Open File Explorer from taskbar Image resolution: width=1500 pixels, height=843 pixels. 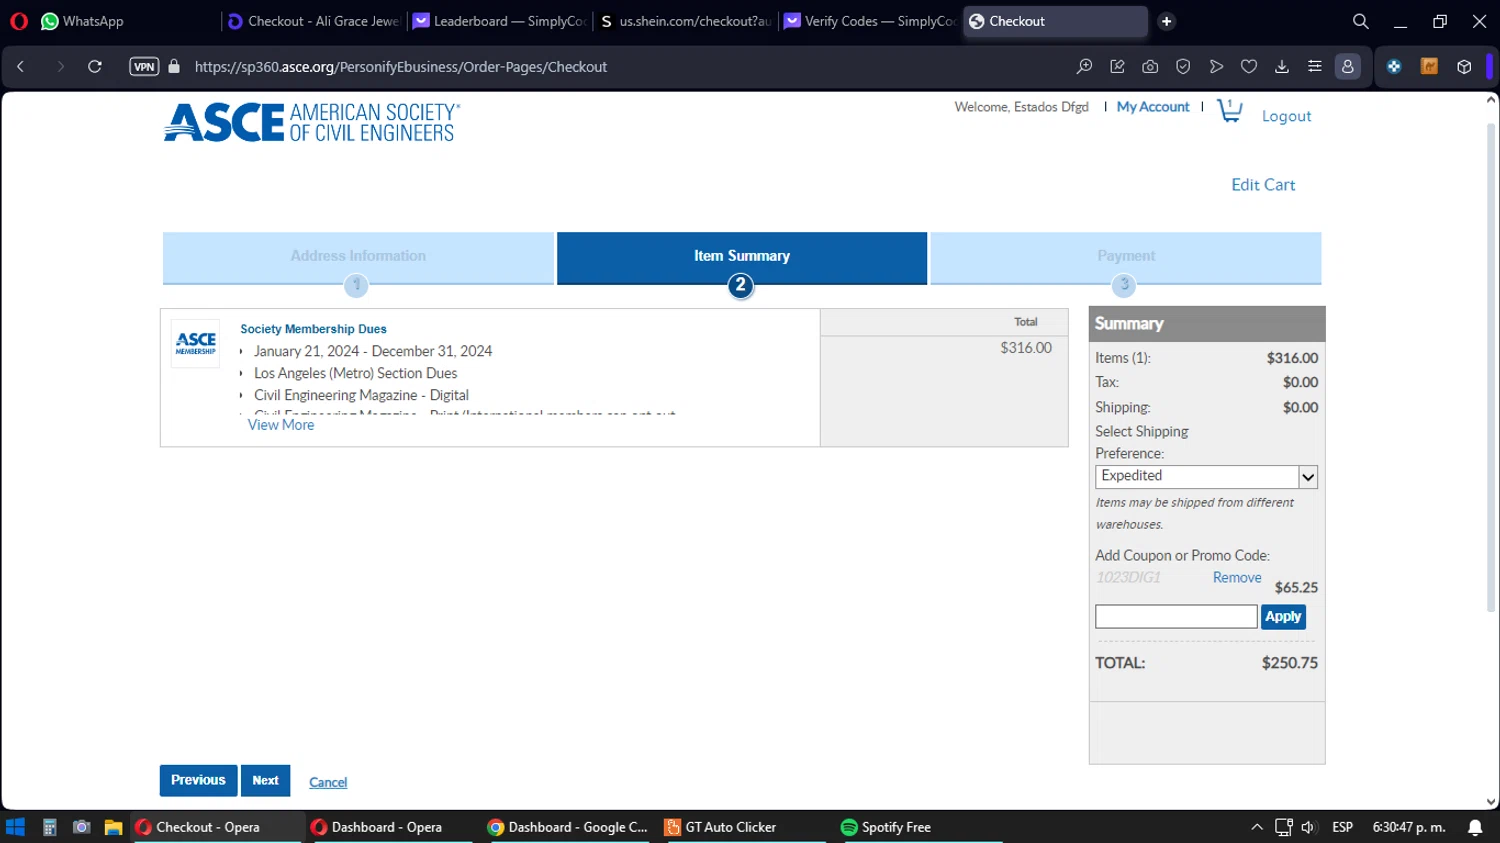113,827
